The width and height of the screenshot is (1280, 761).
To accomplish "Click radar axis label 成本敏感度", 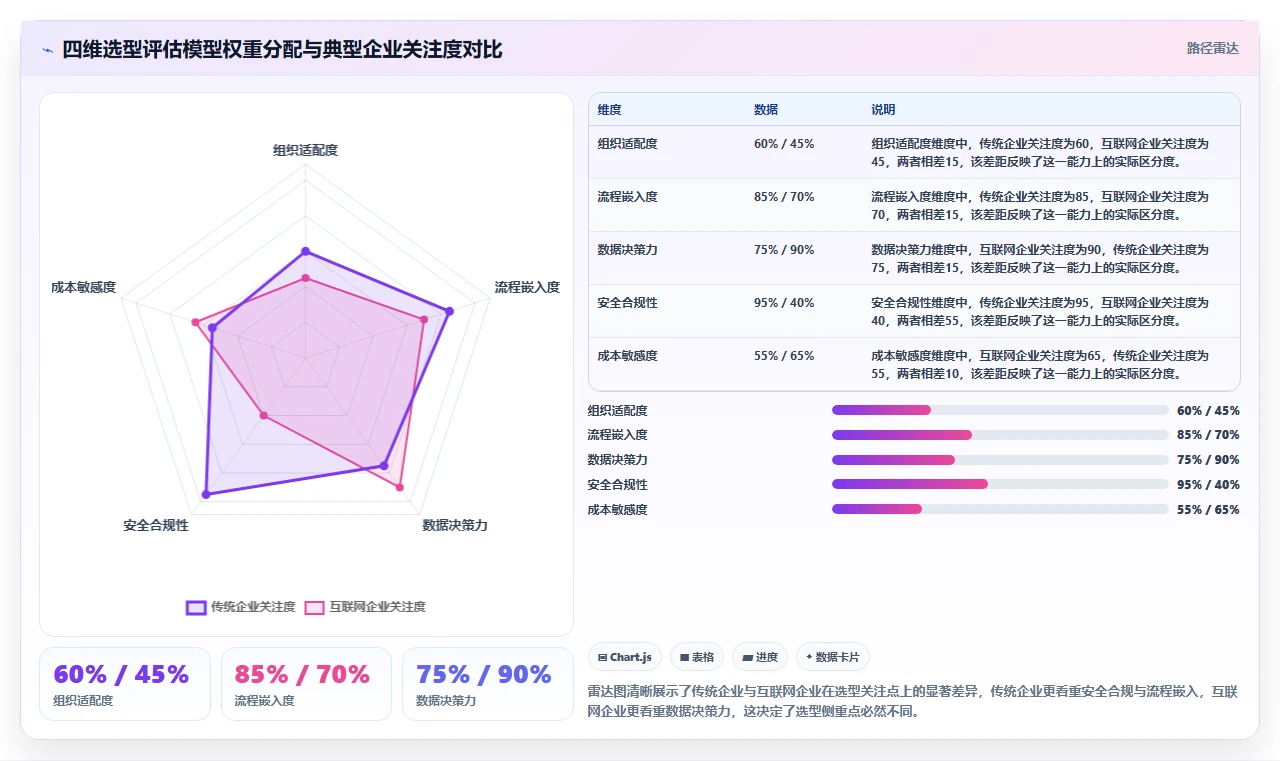I will 84,287.
